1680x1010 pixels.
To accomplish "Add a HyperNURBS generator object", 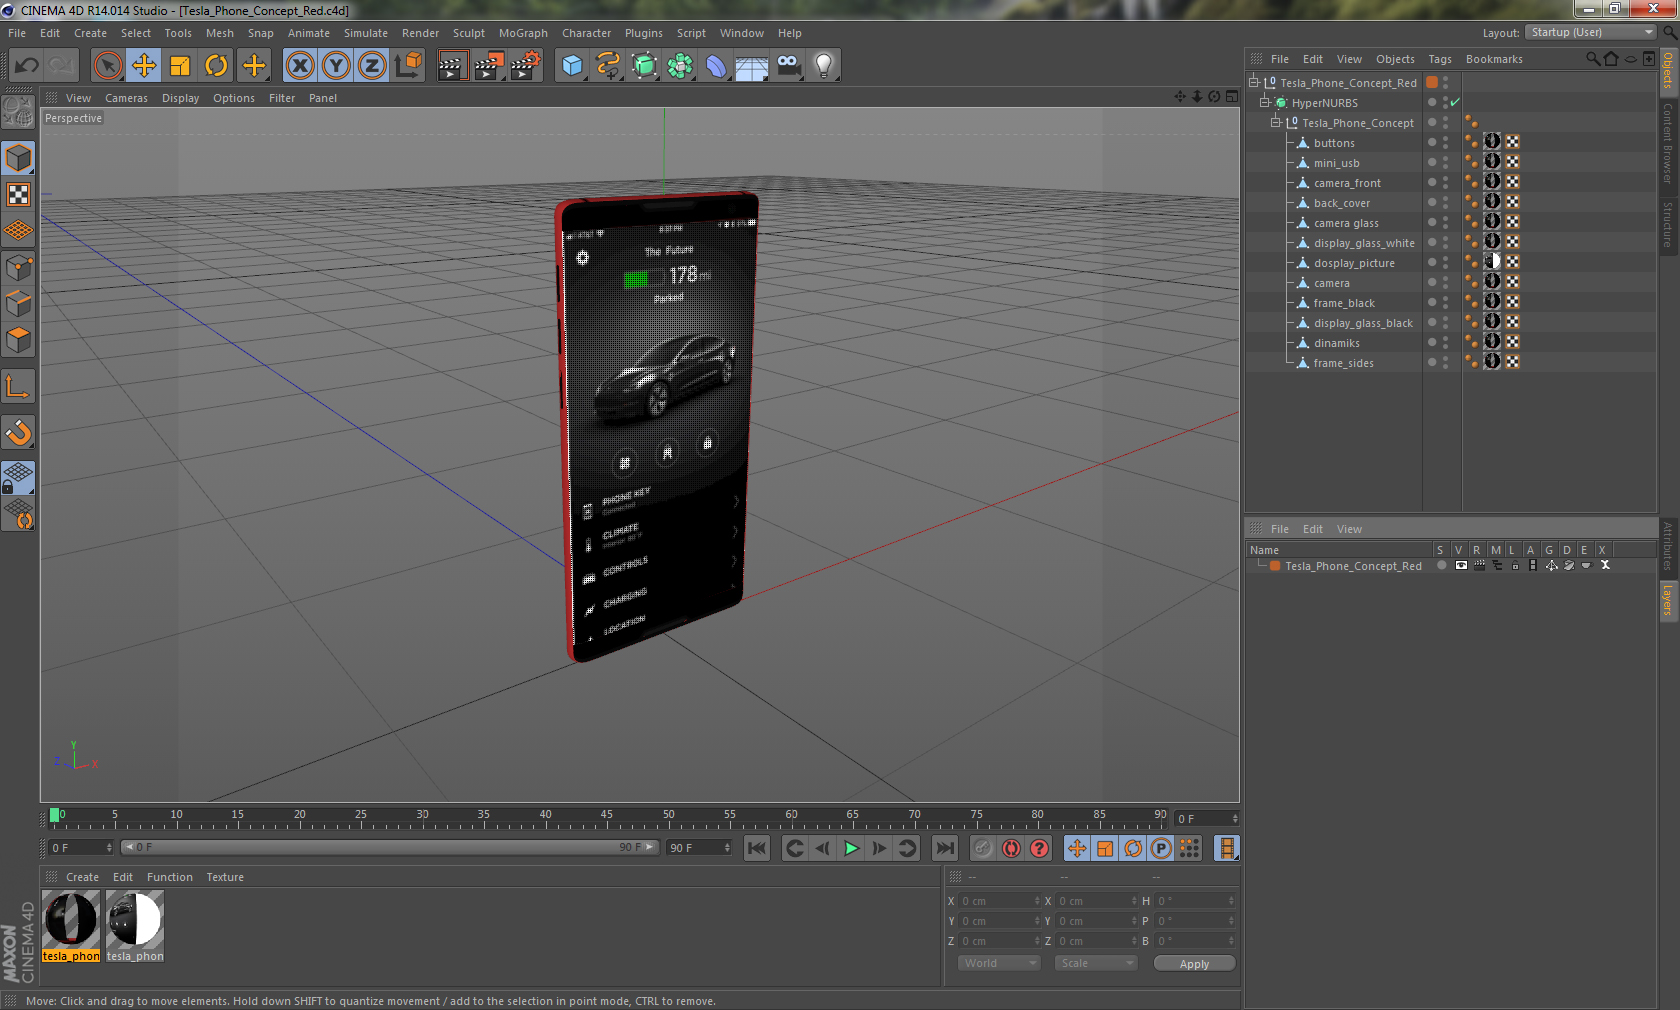I will point(644,66).
